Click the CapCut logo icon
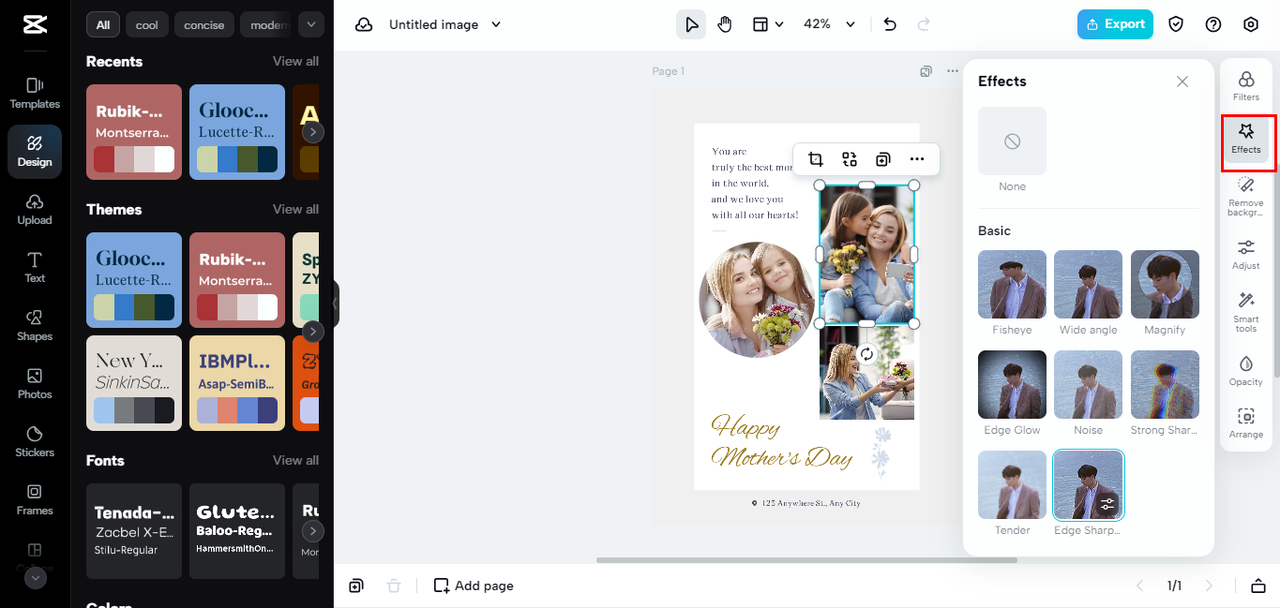The height and width of the screenshot is (608, 1280). 35,25
